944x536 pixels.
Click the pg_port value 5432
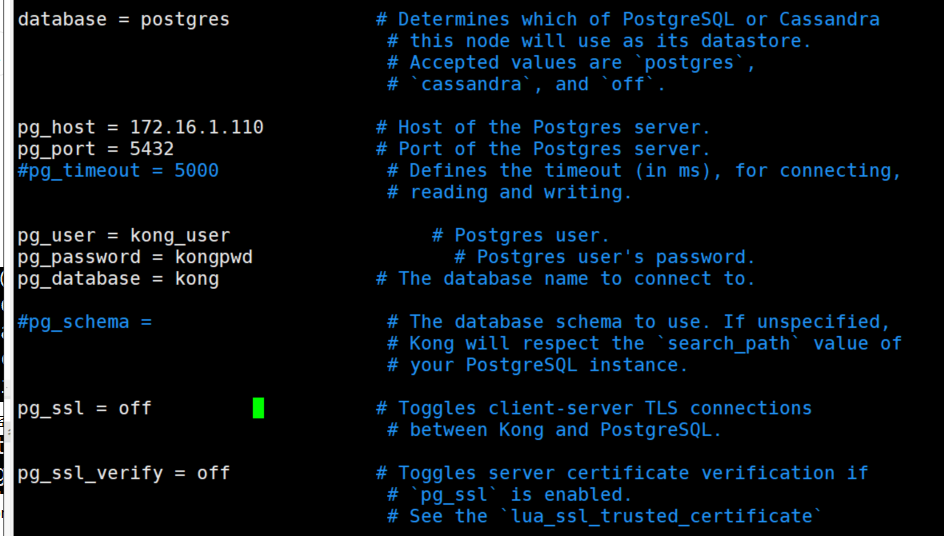[152, 149]
